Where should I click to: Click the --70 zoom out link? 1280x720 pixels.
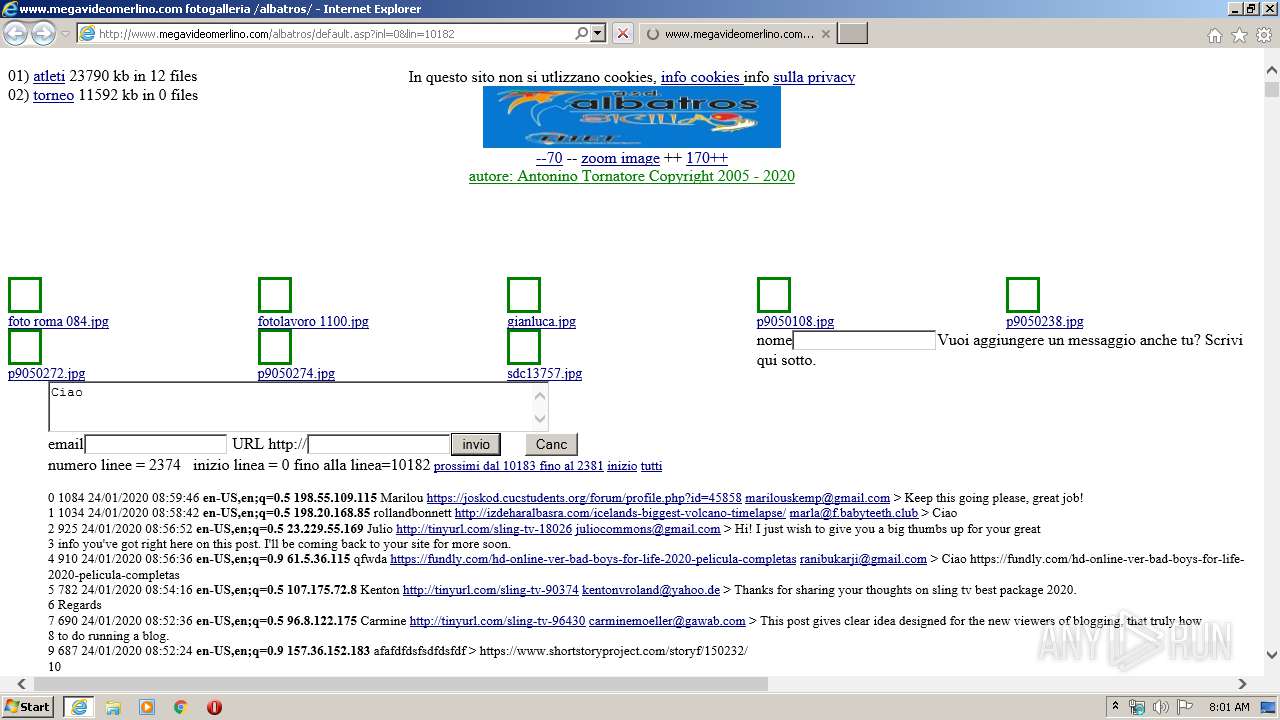[549, 158]
